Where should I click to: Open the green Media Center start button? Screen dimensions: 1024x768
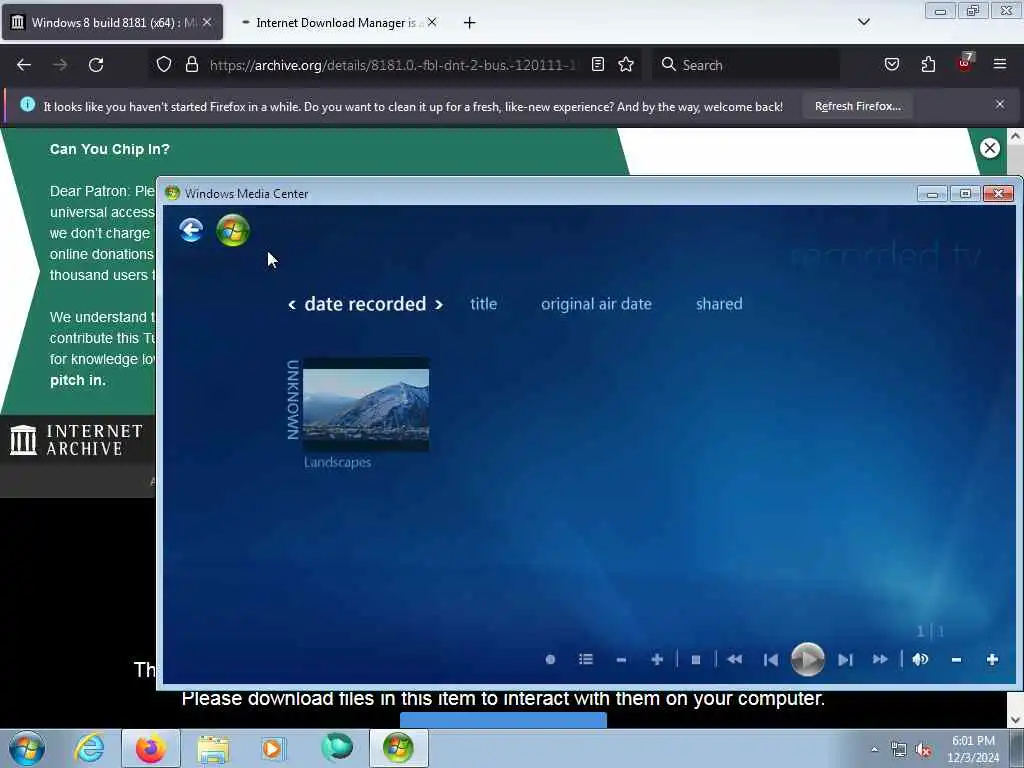pyautogui.click(x=233, y=230)
